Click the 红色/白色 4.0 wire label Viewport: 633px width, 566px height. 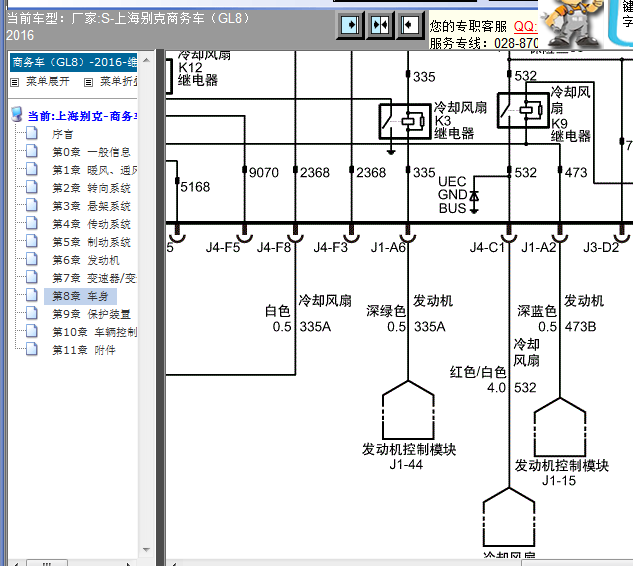pyautogui.click(x=478, y=379)
